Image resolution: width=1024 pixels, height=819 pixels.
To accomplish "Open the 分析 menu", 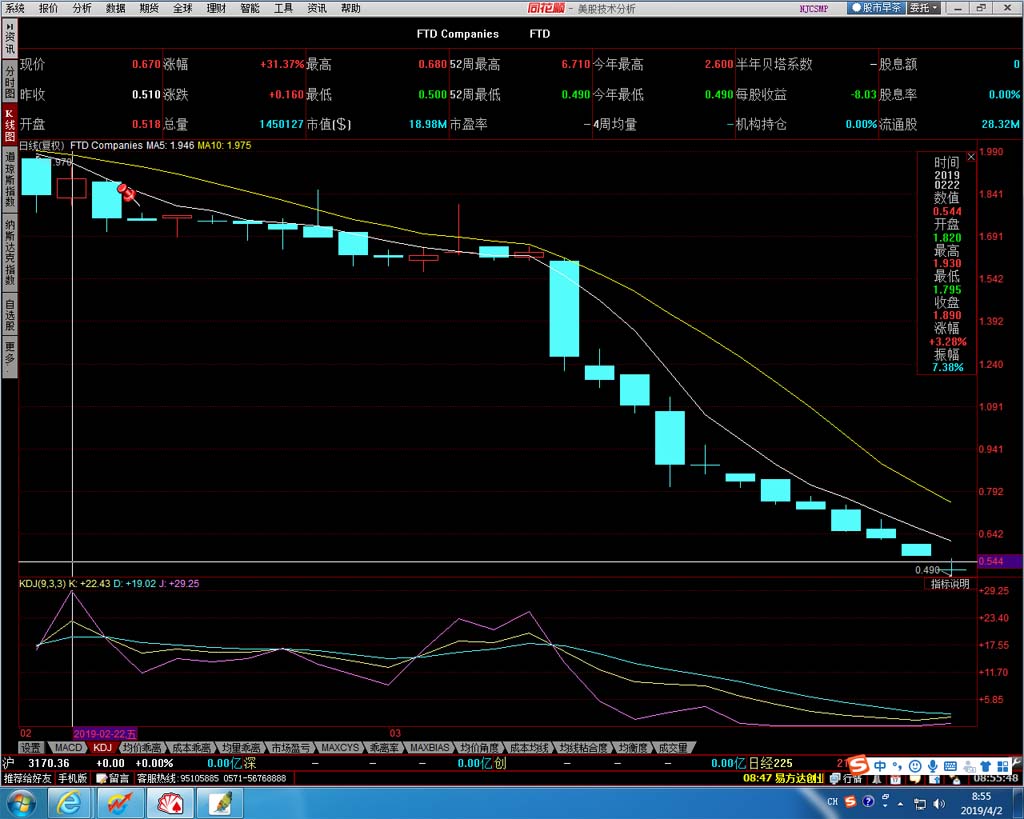I will (82, 8).
